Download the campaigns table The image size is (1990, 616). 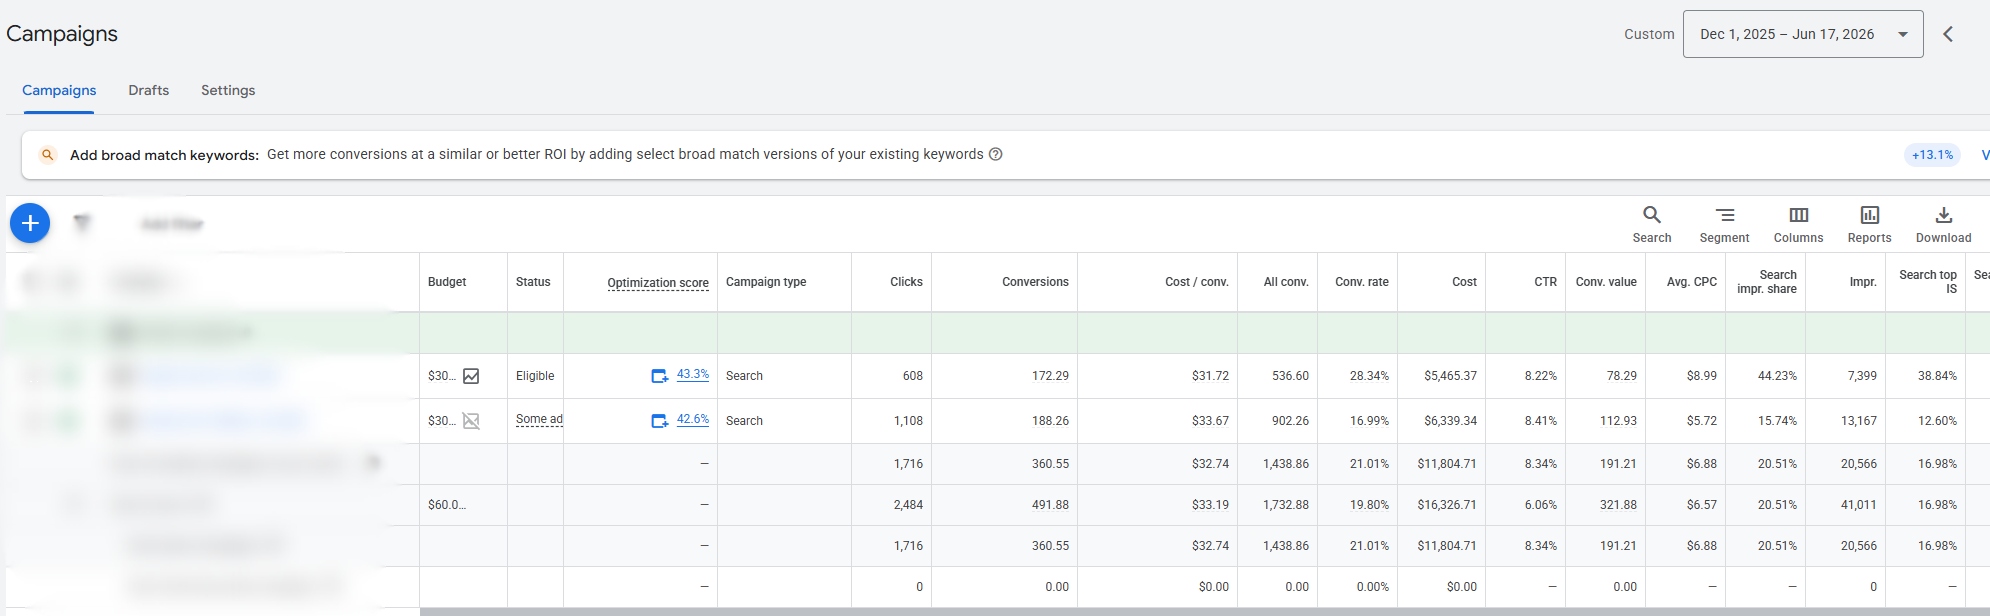click(x=1943, y=224)
